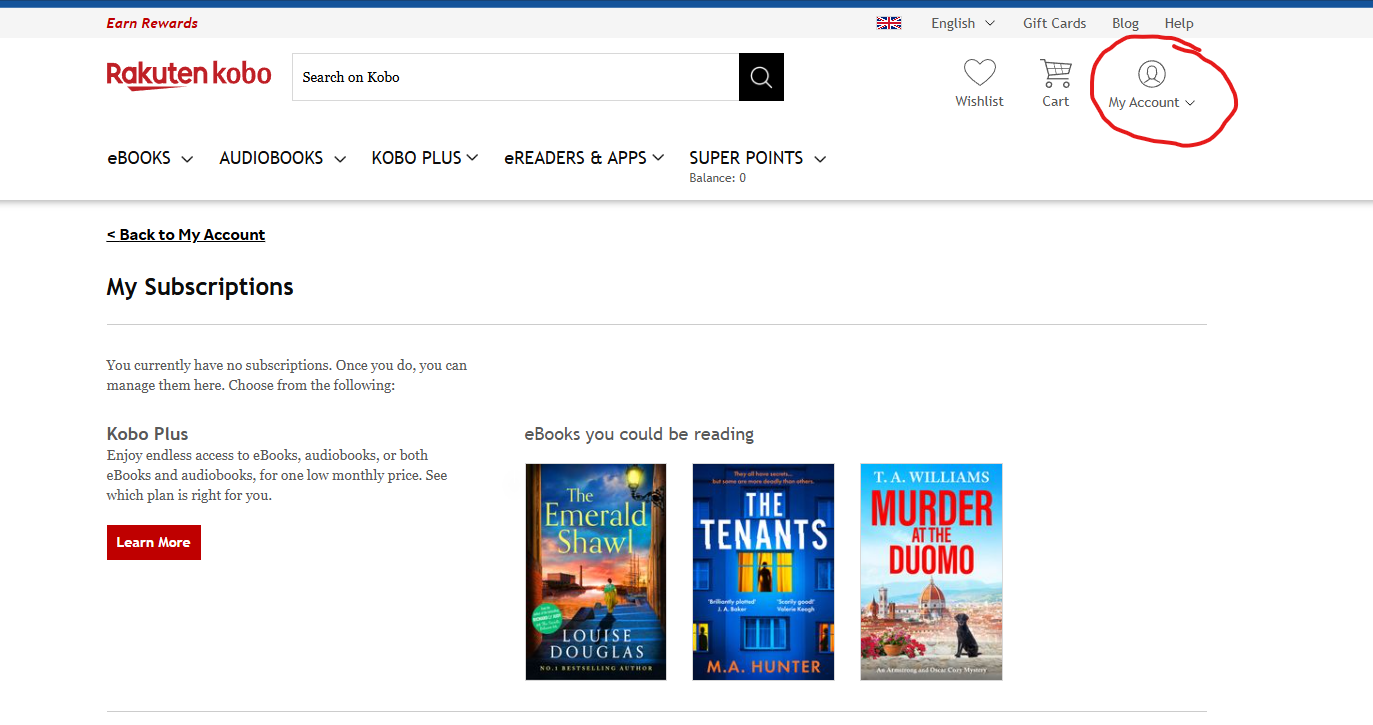The width and height of the screenshot is (1373, 725).
Task: View the shopping Cart icon
Action: click(x=1055, y=73)
